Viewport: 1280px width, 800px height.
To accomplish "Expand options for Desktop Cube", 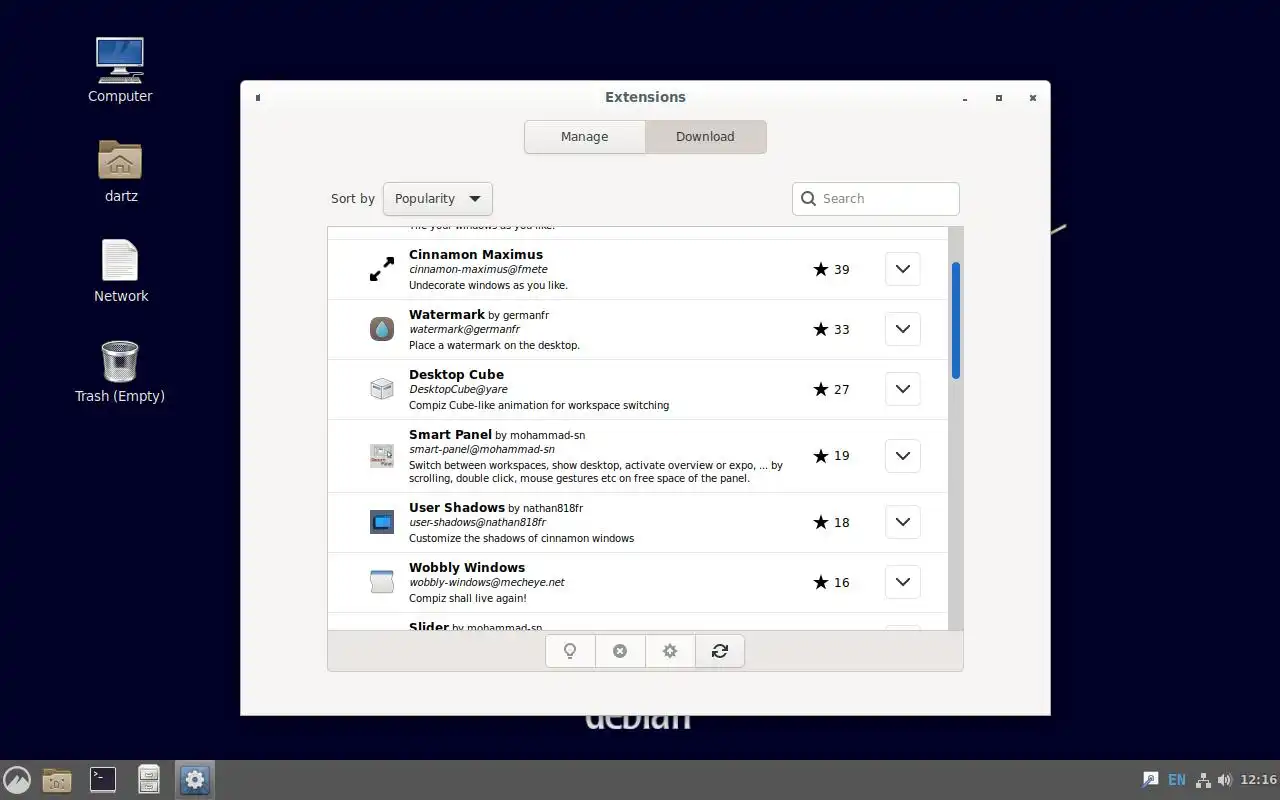I will (x=903, y=389).
